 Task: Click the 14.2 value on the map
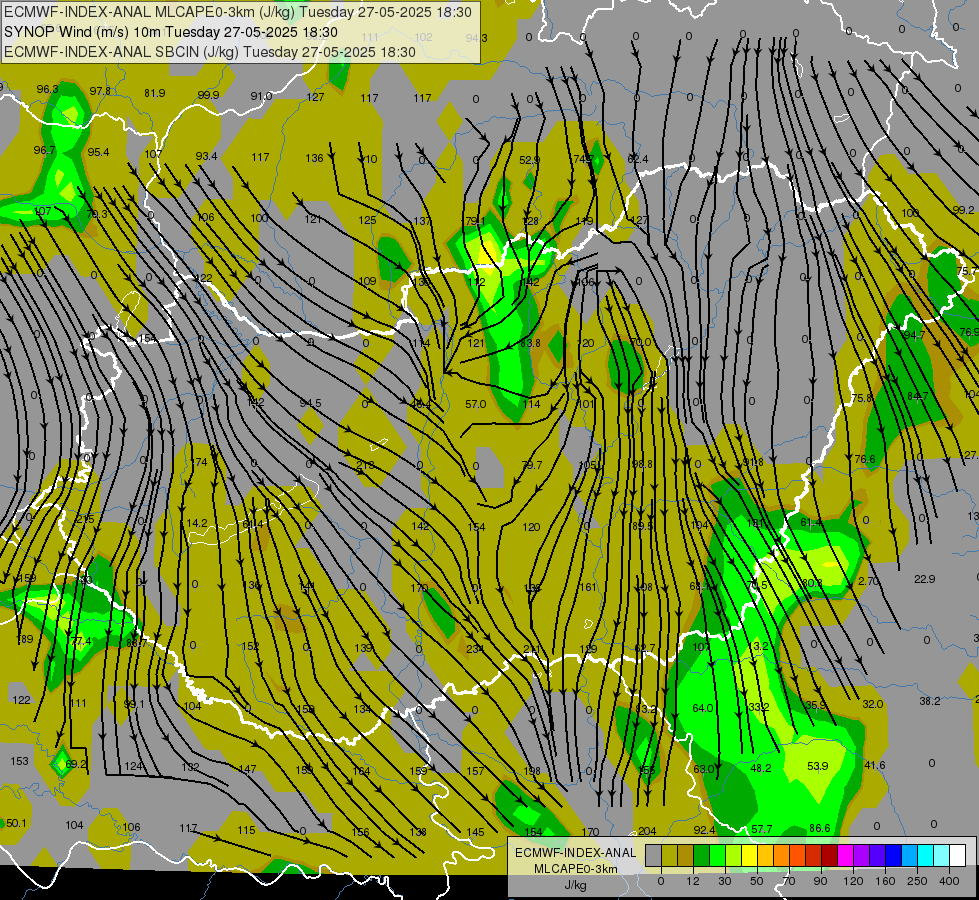pyautogui.click(x=197, y=523)
